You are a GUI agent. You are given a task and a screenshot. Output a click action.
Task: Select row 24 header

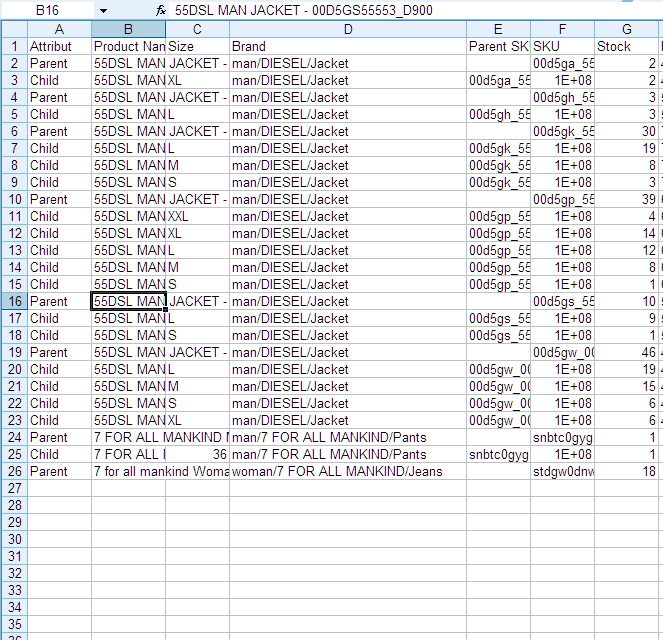click(15, 438)
